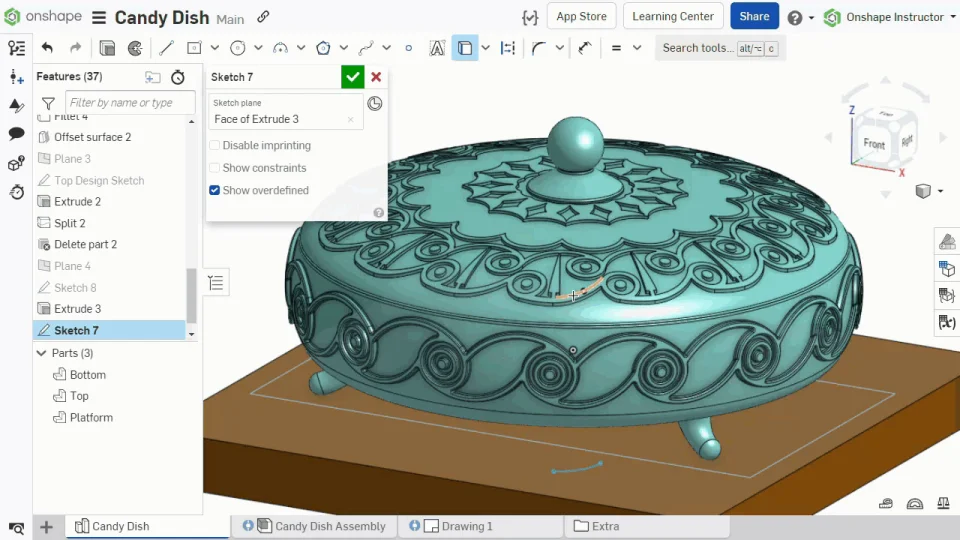Screen dimensions: 960x540
Task: Expand the circle tool dropdown arrow
Action: [x=258, y=48]
